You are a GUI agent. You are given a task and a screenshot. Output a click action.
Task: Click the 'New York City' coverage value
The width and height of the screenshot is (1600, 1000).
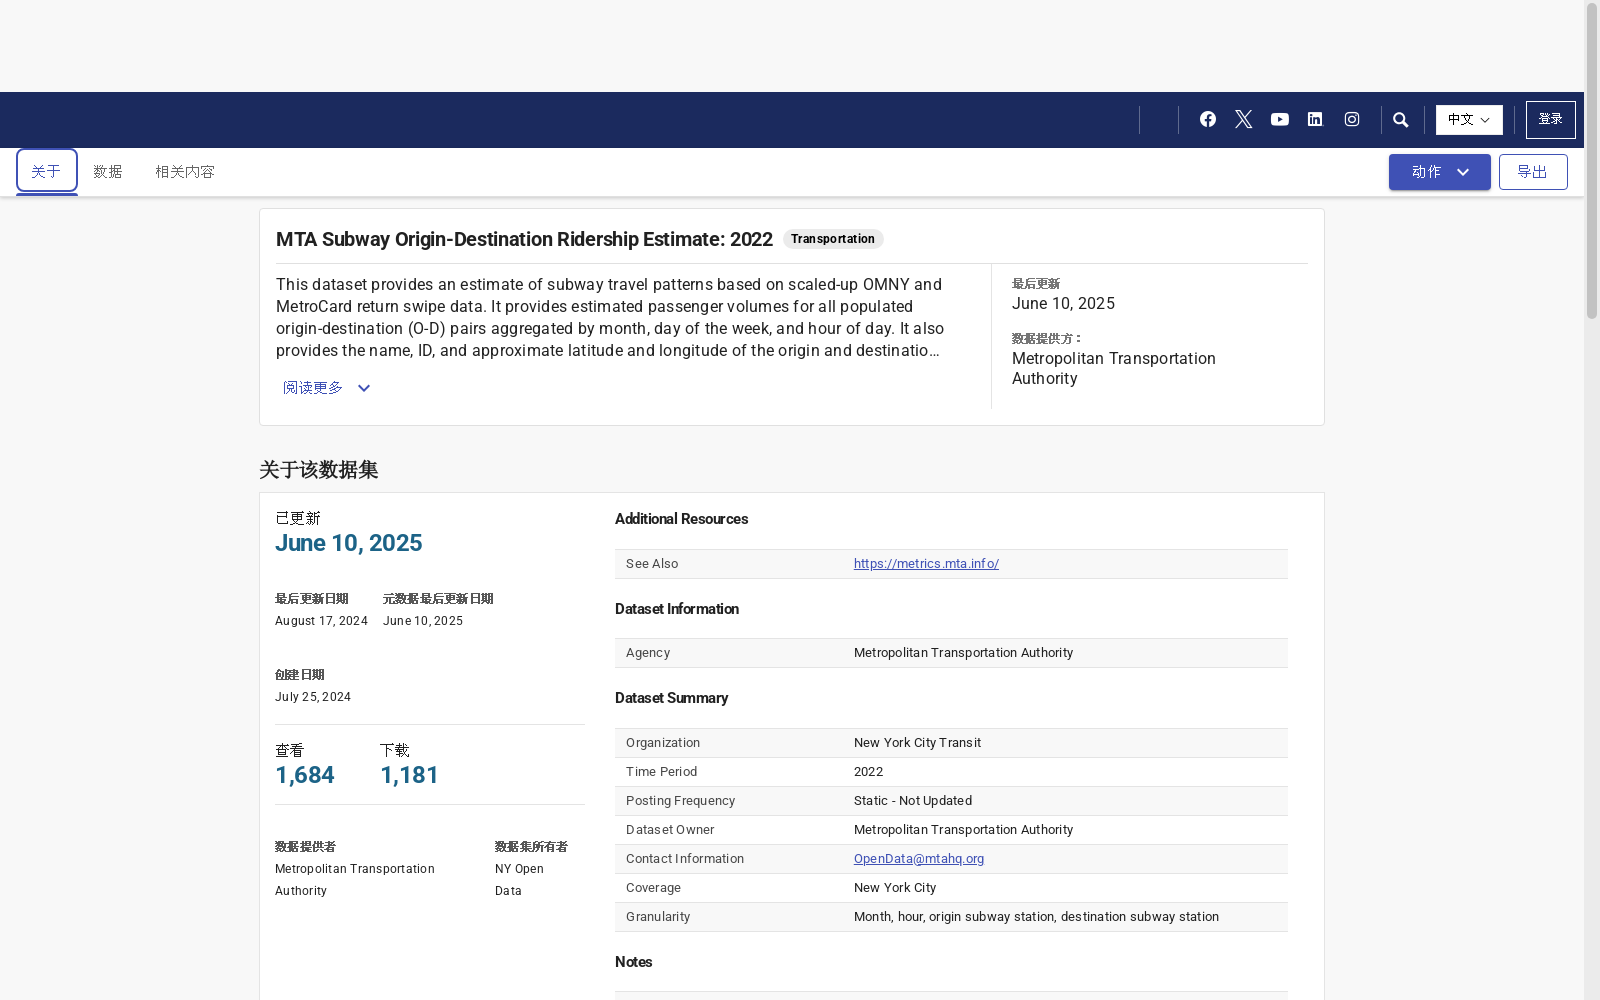(895, 888)
